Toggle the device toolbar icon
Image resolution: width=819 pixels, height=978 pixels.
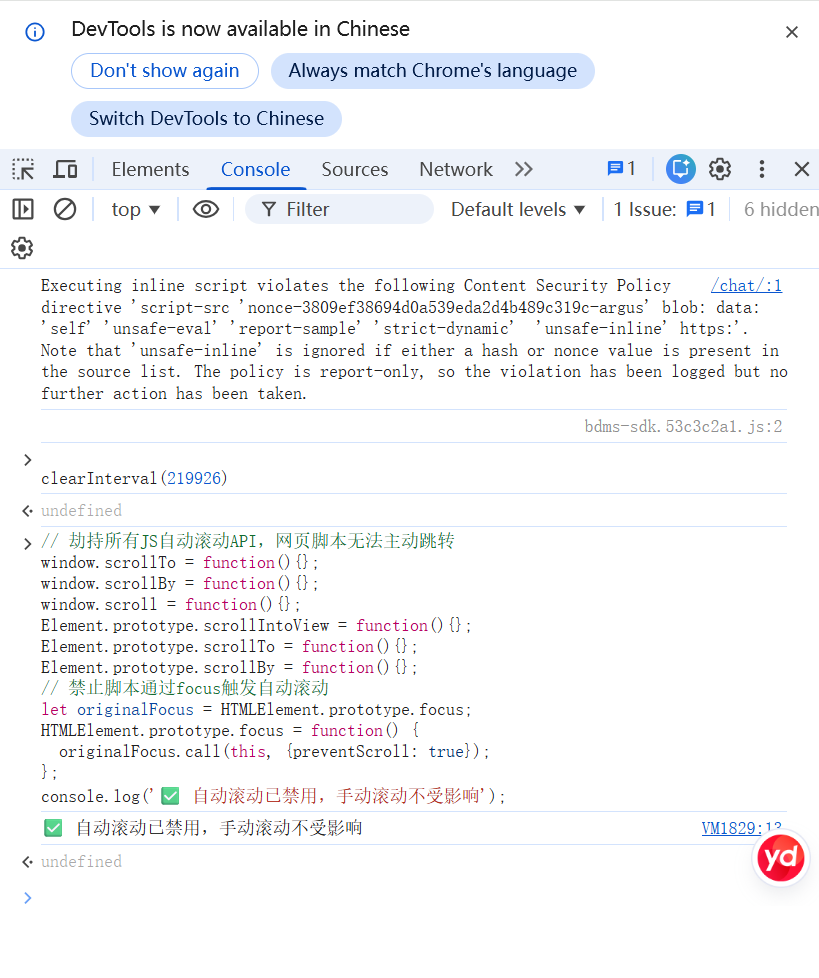point(65,169)
